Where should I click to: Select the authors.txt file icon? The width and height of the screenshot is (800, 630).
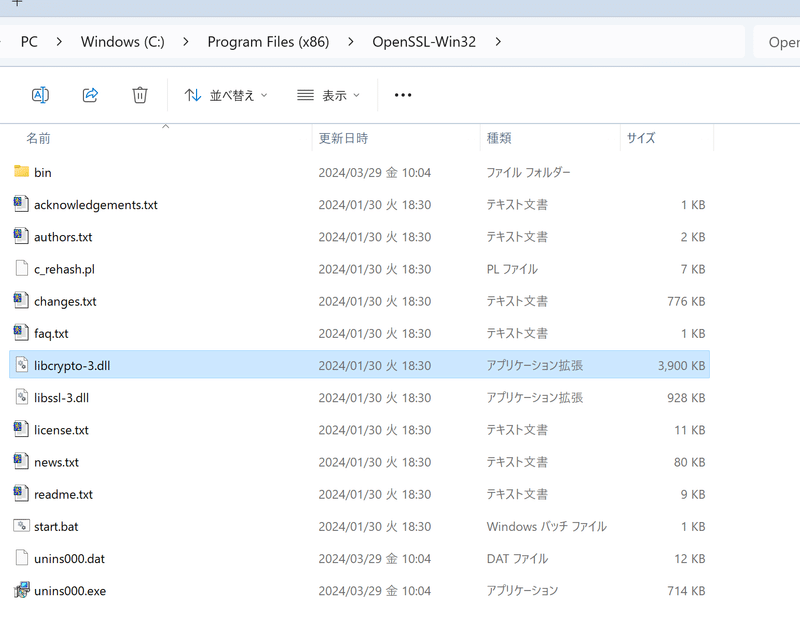[x=21, y=236]
